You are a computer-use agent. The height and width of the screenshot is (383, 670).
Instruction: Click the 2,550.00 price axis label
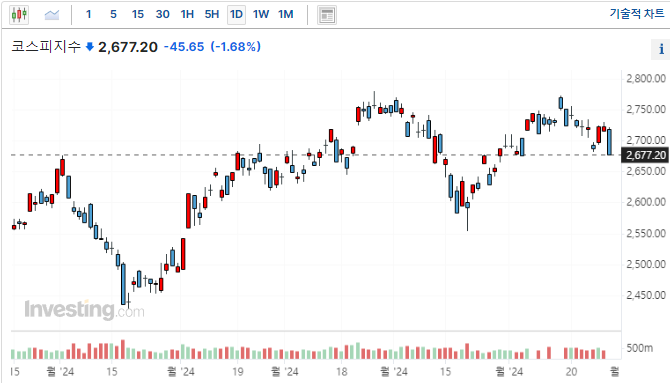(646, 233)
